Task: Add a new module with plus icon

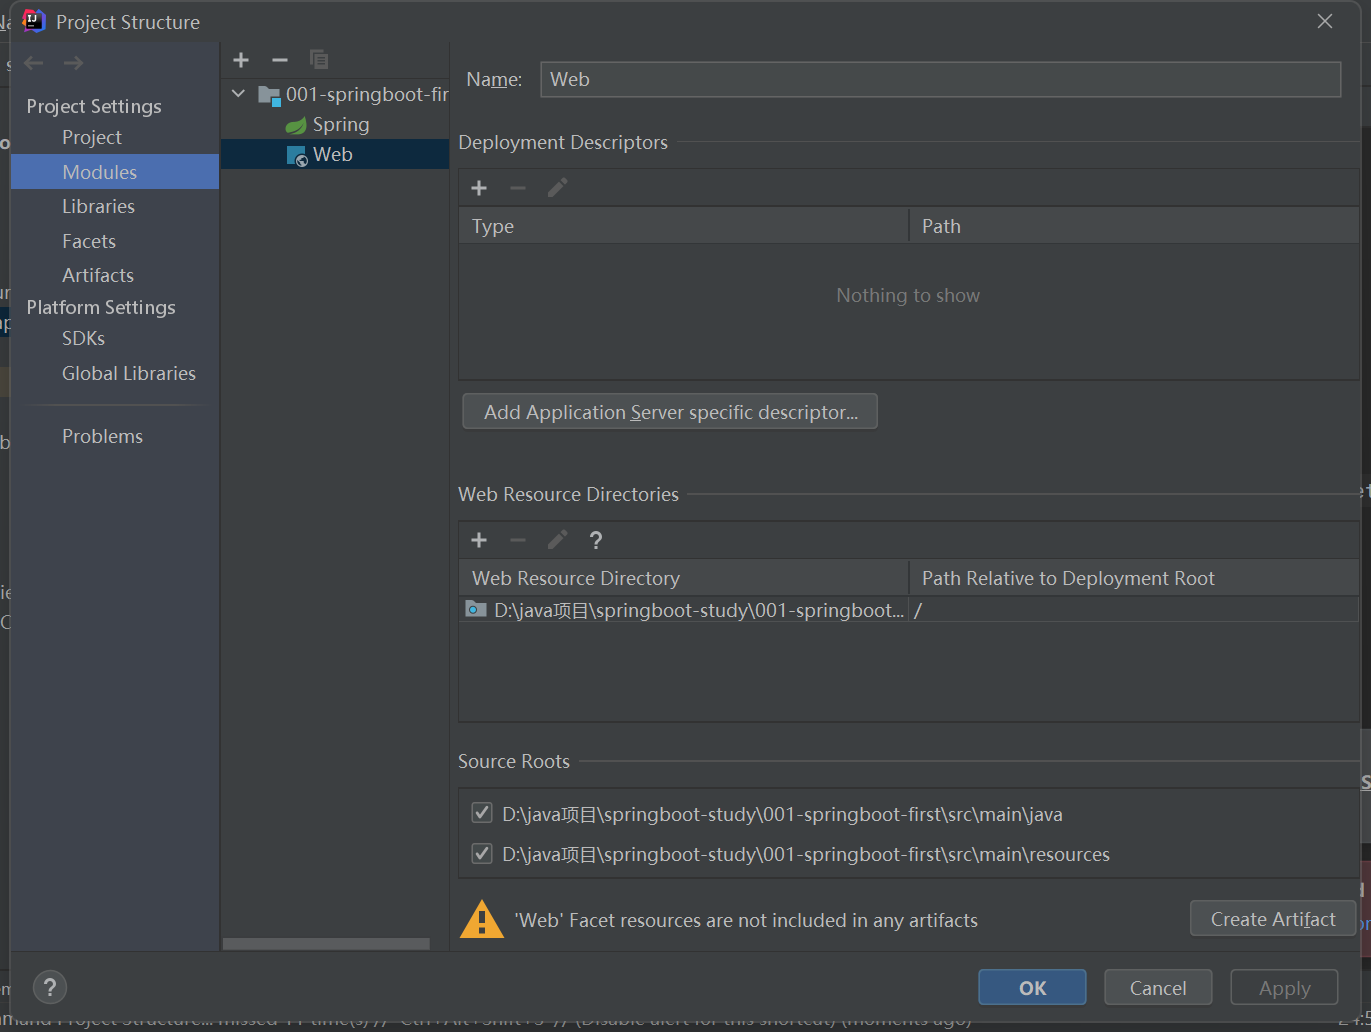Action: [x=241, y=60]
